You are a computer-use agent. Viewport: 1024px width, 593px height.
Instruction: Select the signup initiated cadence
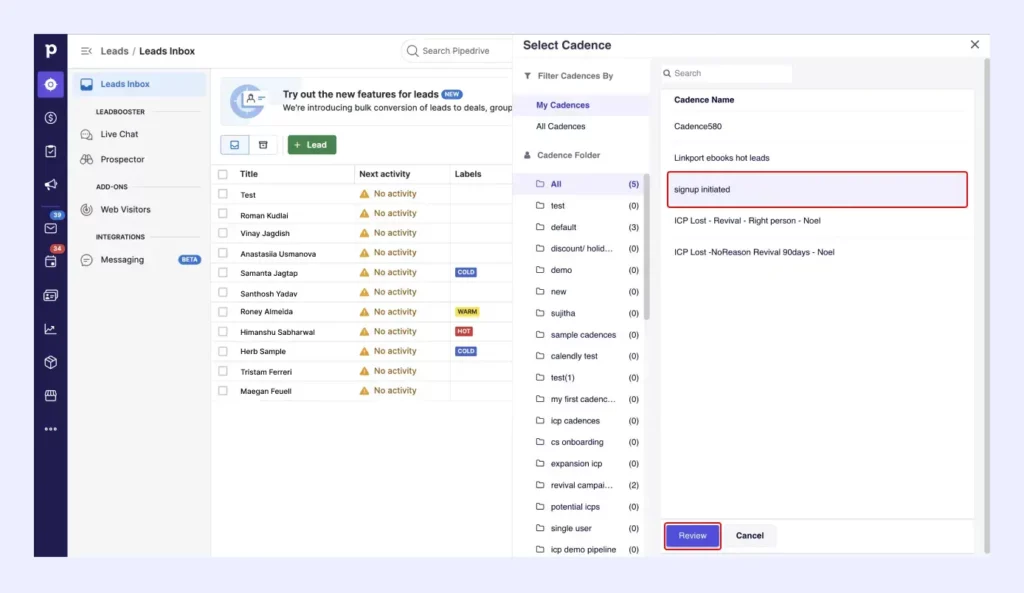point(817,189)
